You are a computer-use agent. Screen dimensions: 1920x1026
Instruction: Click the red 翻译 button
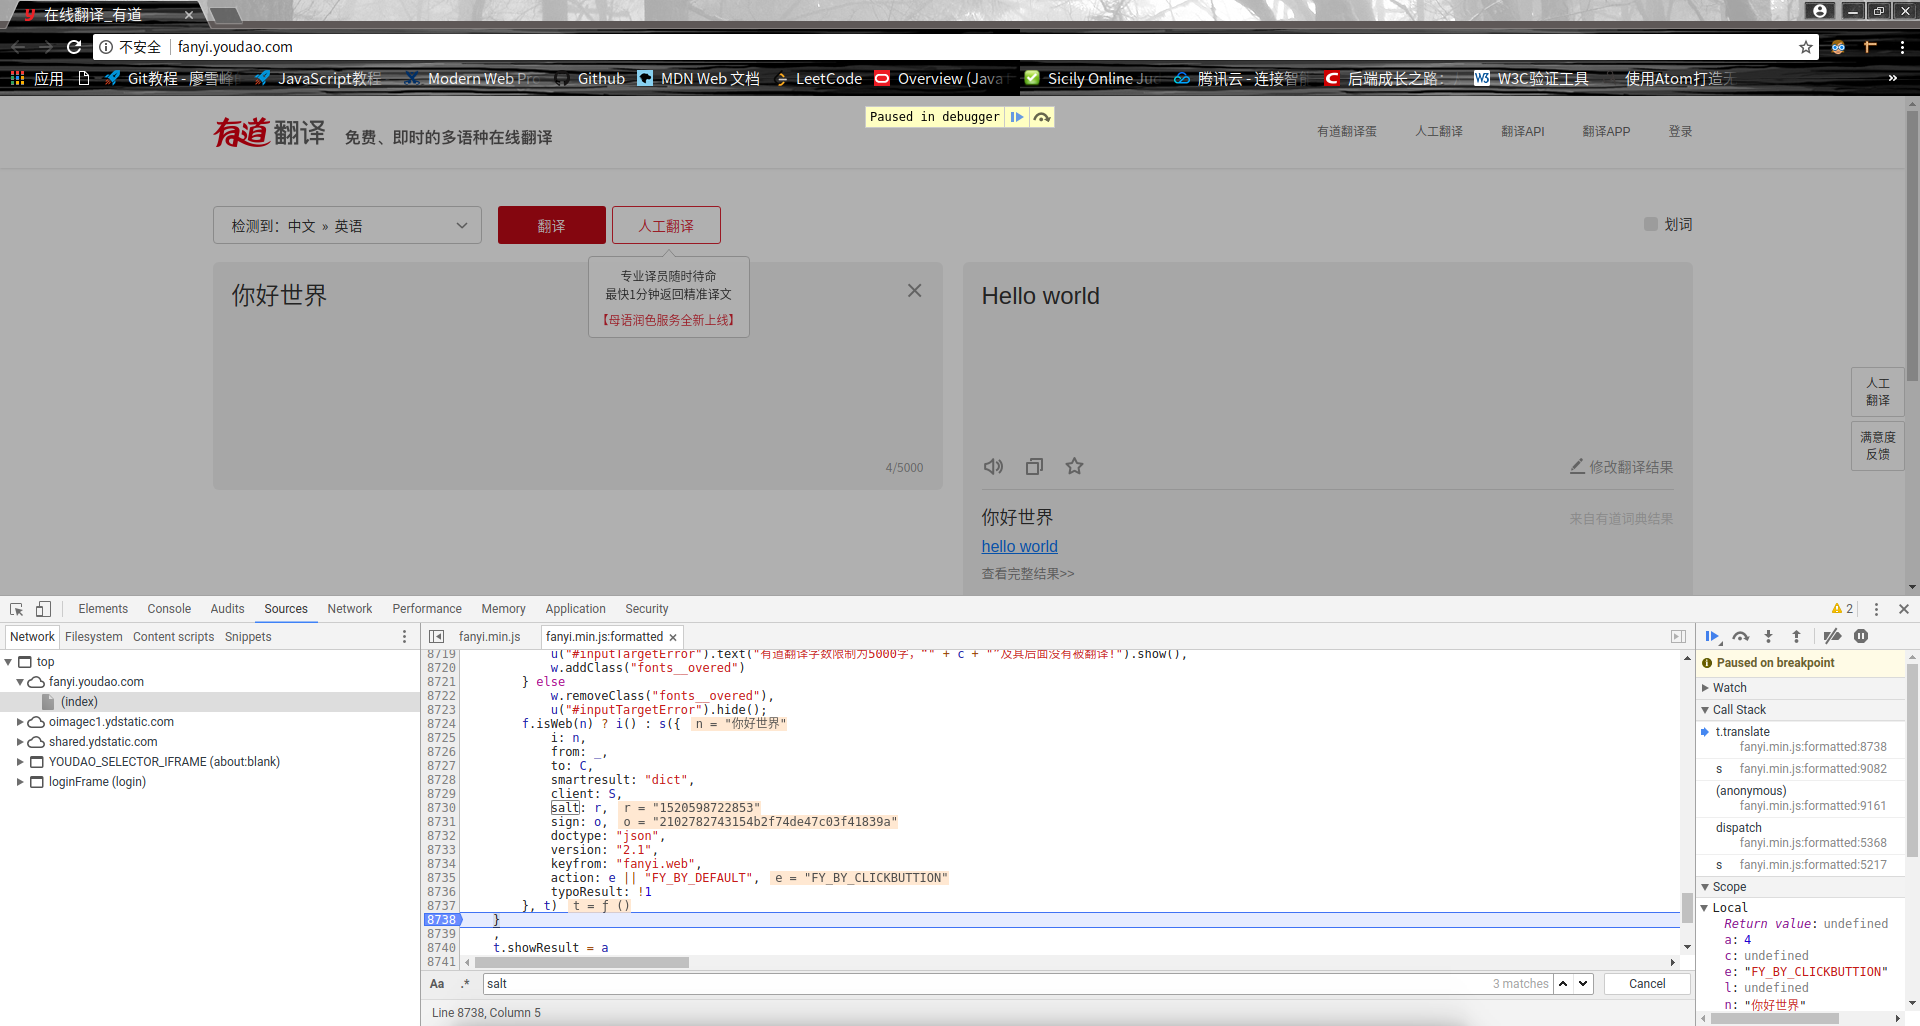[552, 225]
